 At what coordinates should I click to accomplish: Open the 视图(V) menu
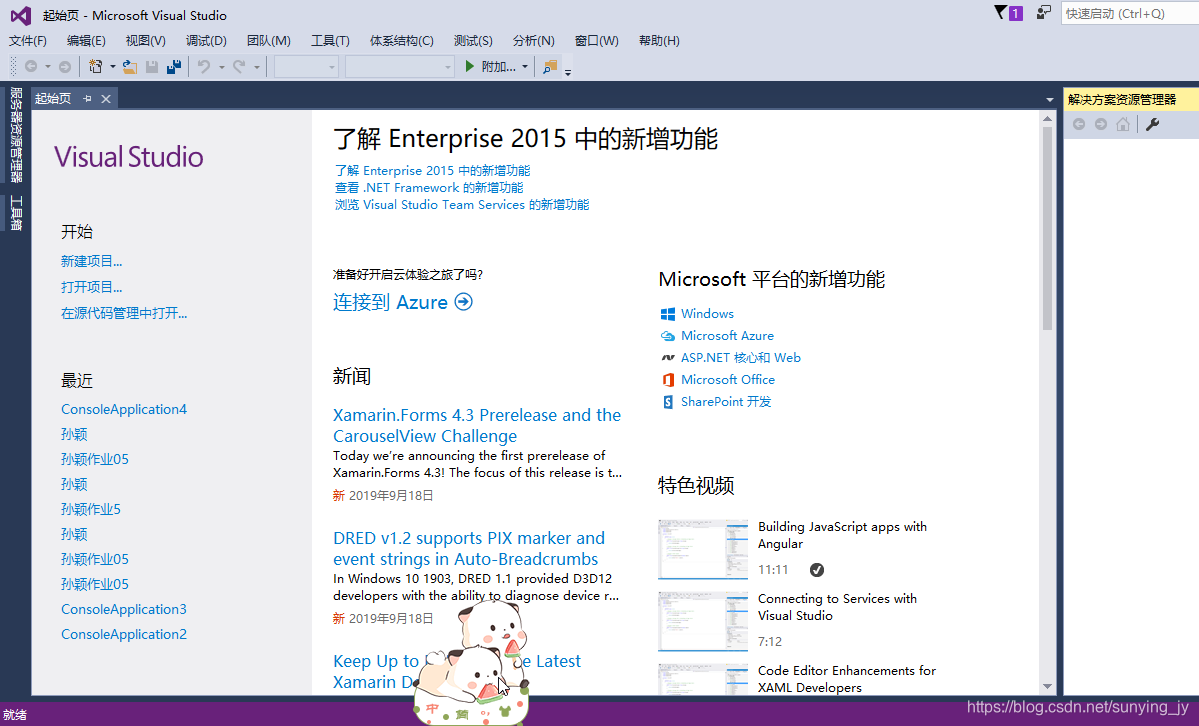[x=145, y=41]
